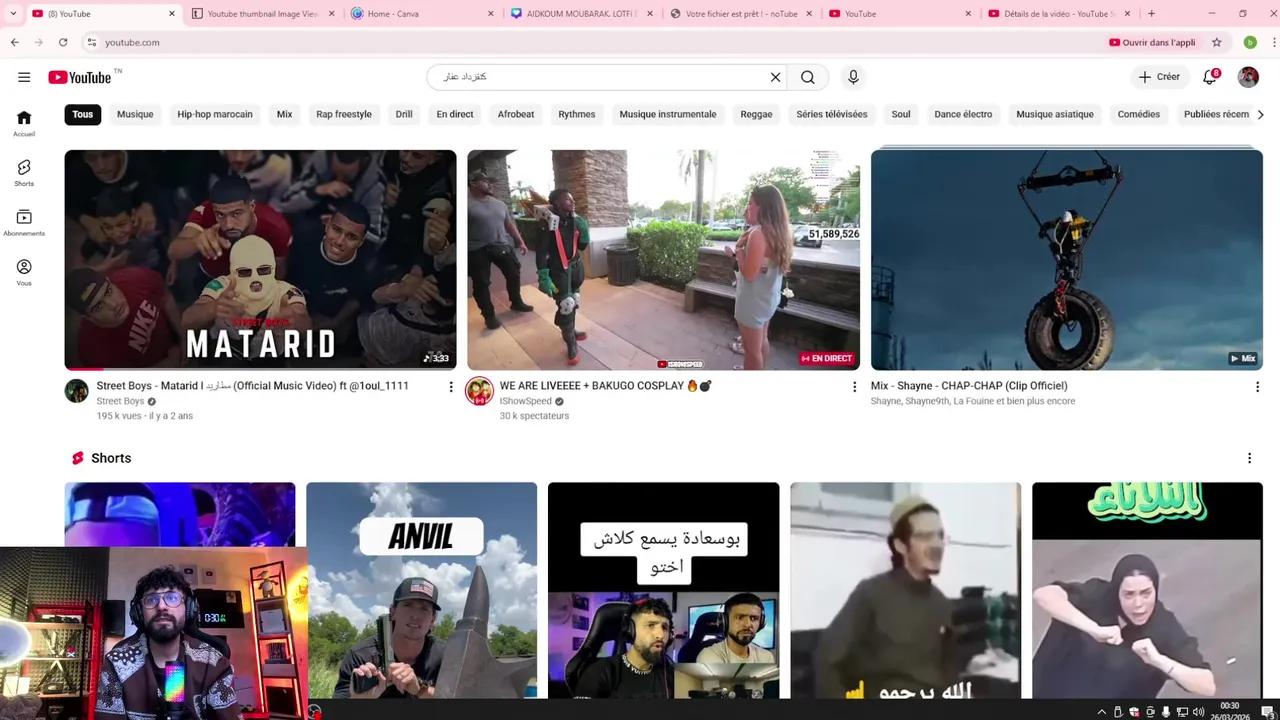The height and width of the screenshot is (720, 1280).
Task: Select the Comédies filter chip
Action: point(1139,114)
